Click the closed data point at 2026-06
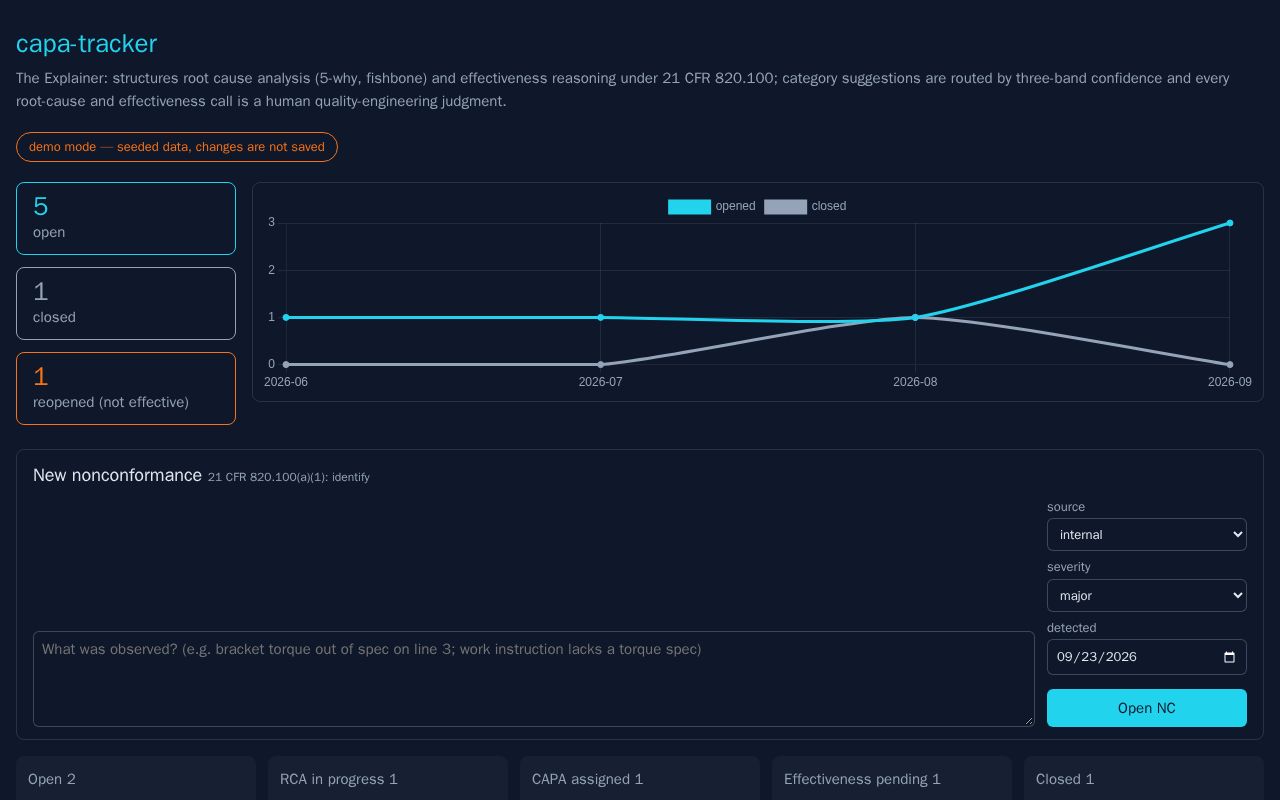This screenshot has height=800, width=1280. 286,364
